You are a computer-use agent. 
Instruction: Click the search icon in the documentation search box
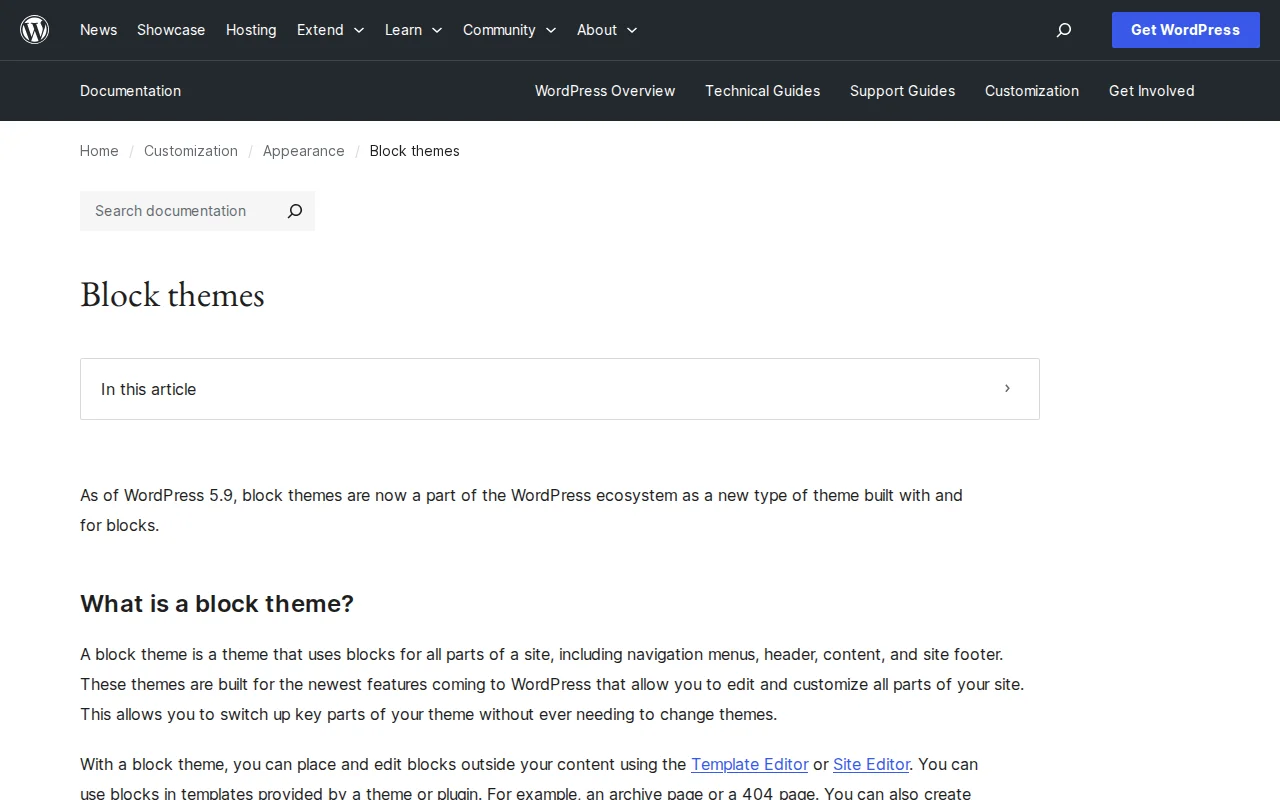pyautogui.click(x=294, y=211)
